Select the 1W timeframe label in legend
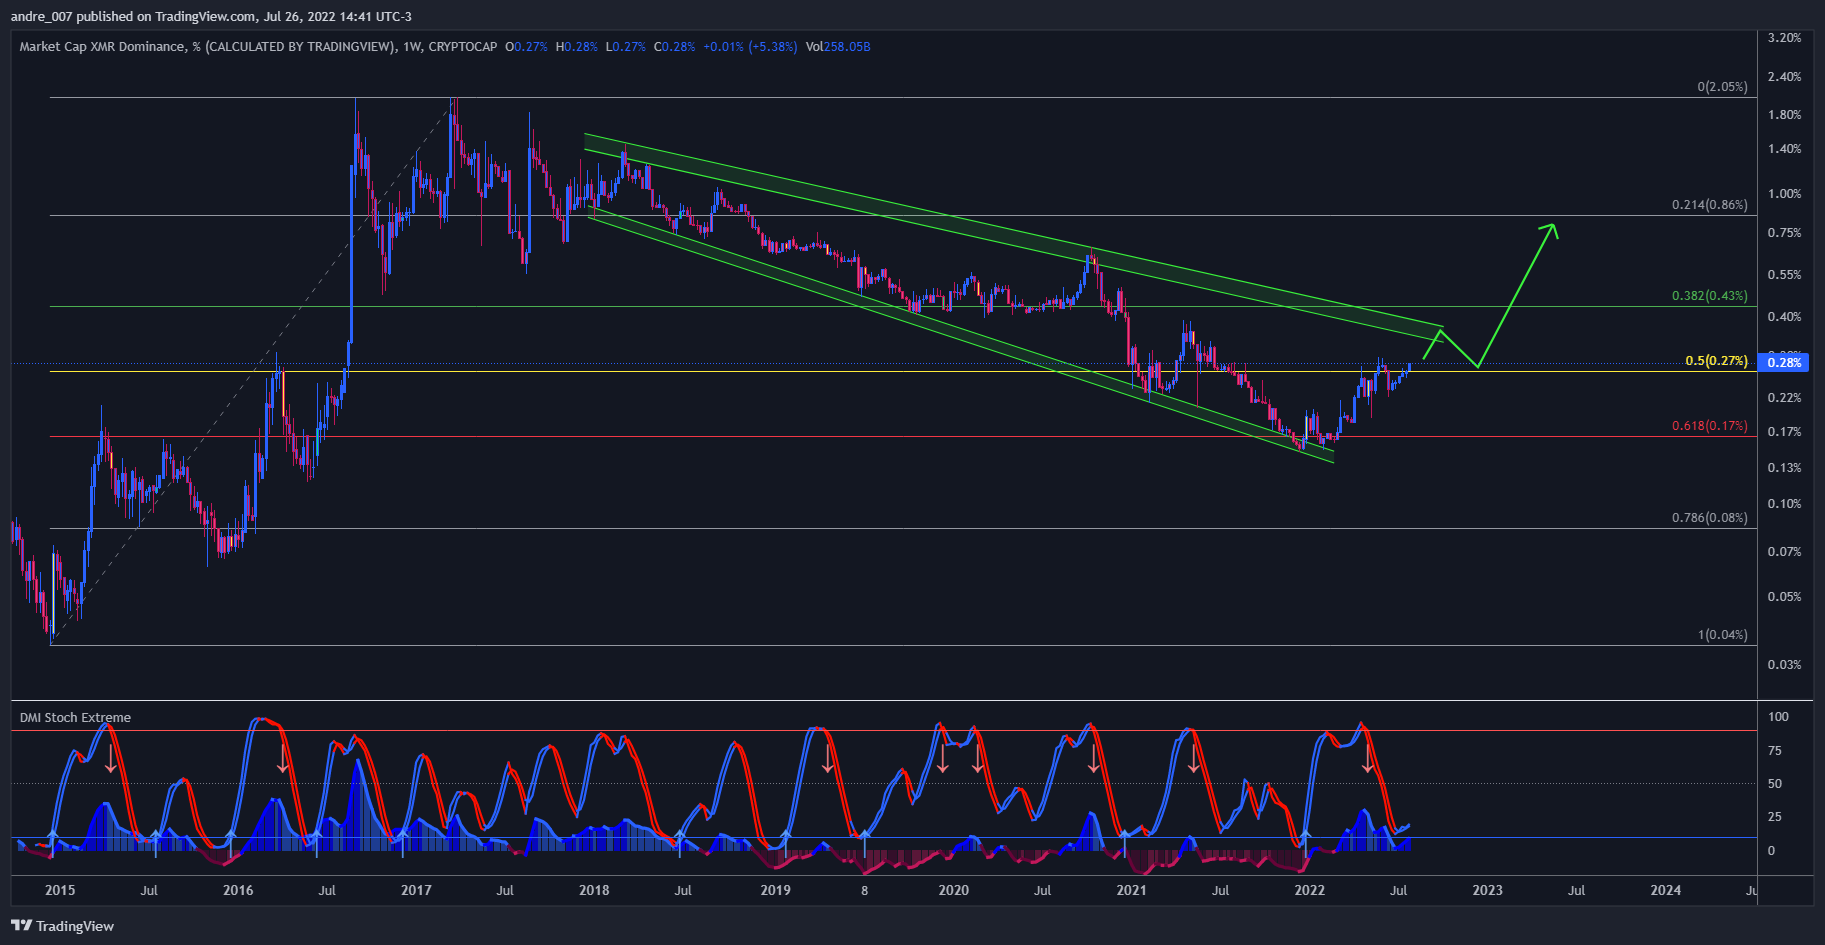 [412, 46]
